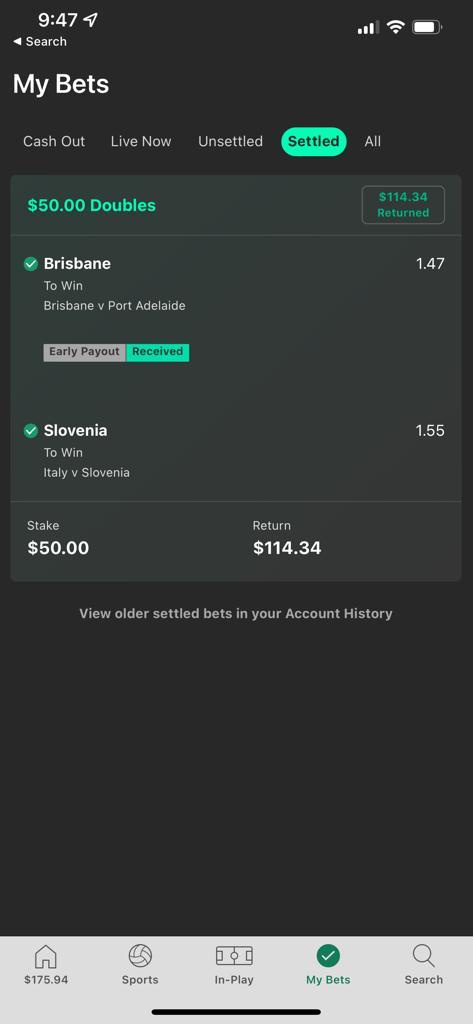Switch to the Unsettled tab
473x1024 pixels.
[x=231, y=142]
